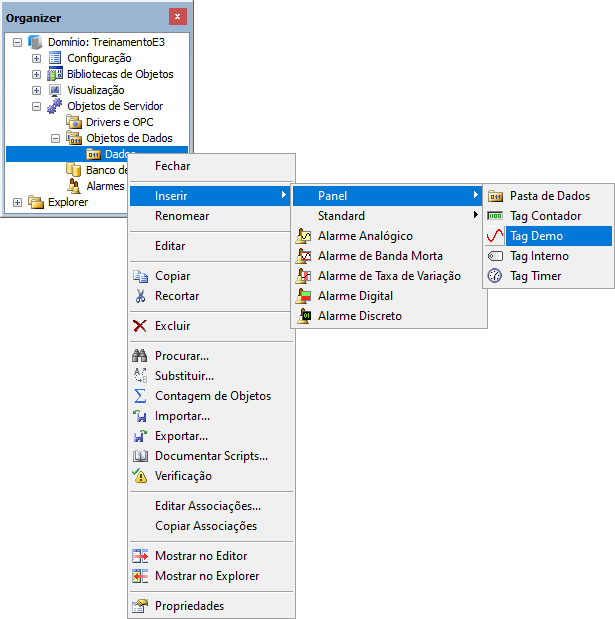Click the Tag Interno icon

tap(495, 256)
